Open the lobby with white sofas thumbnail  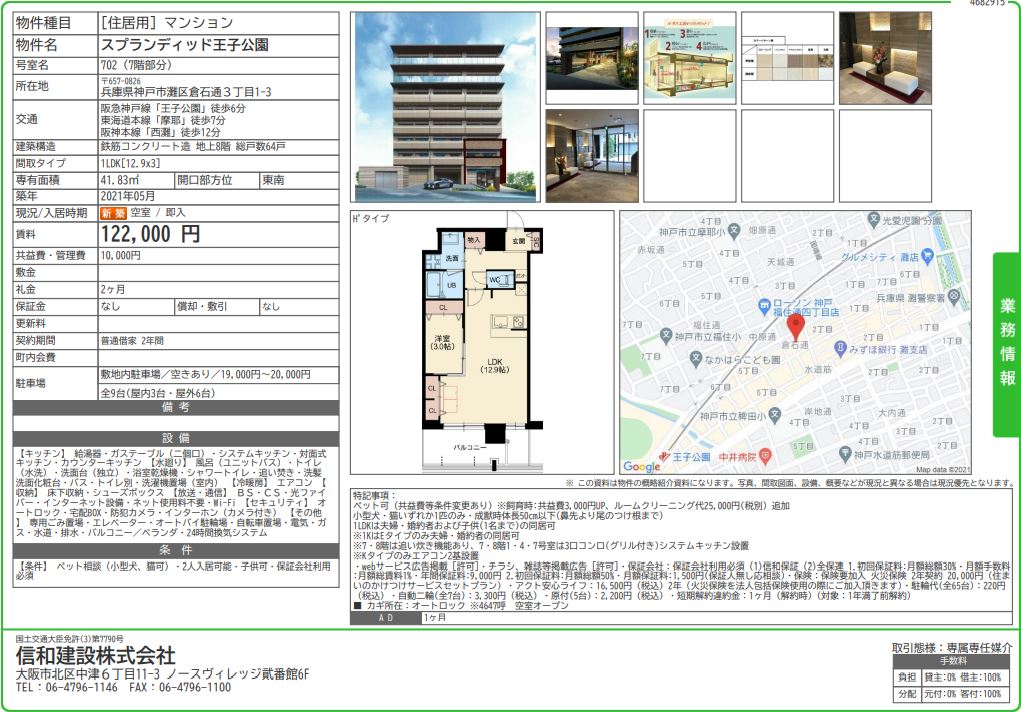tap(886, 58)
